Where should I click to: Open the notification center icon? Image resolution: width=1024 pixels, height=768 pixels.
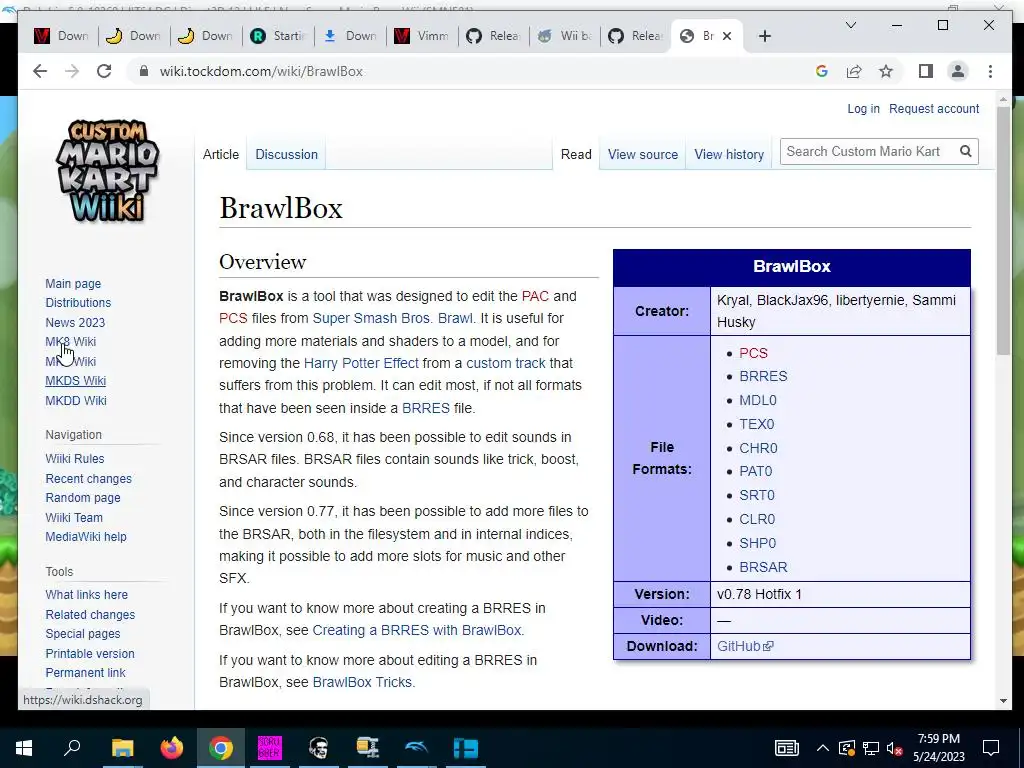991,748
